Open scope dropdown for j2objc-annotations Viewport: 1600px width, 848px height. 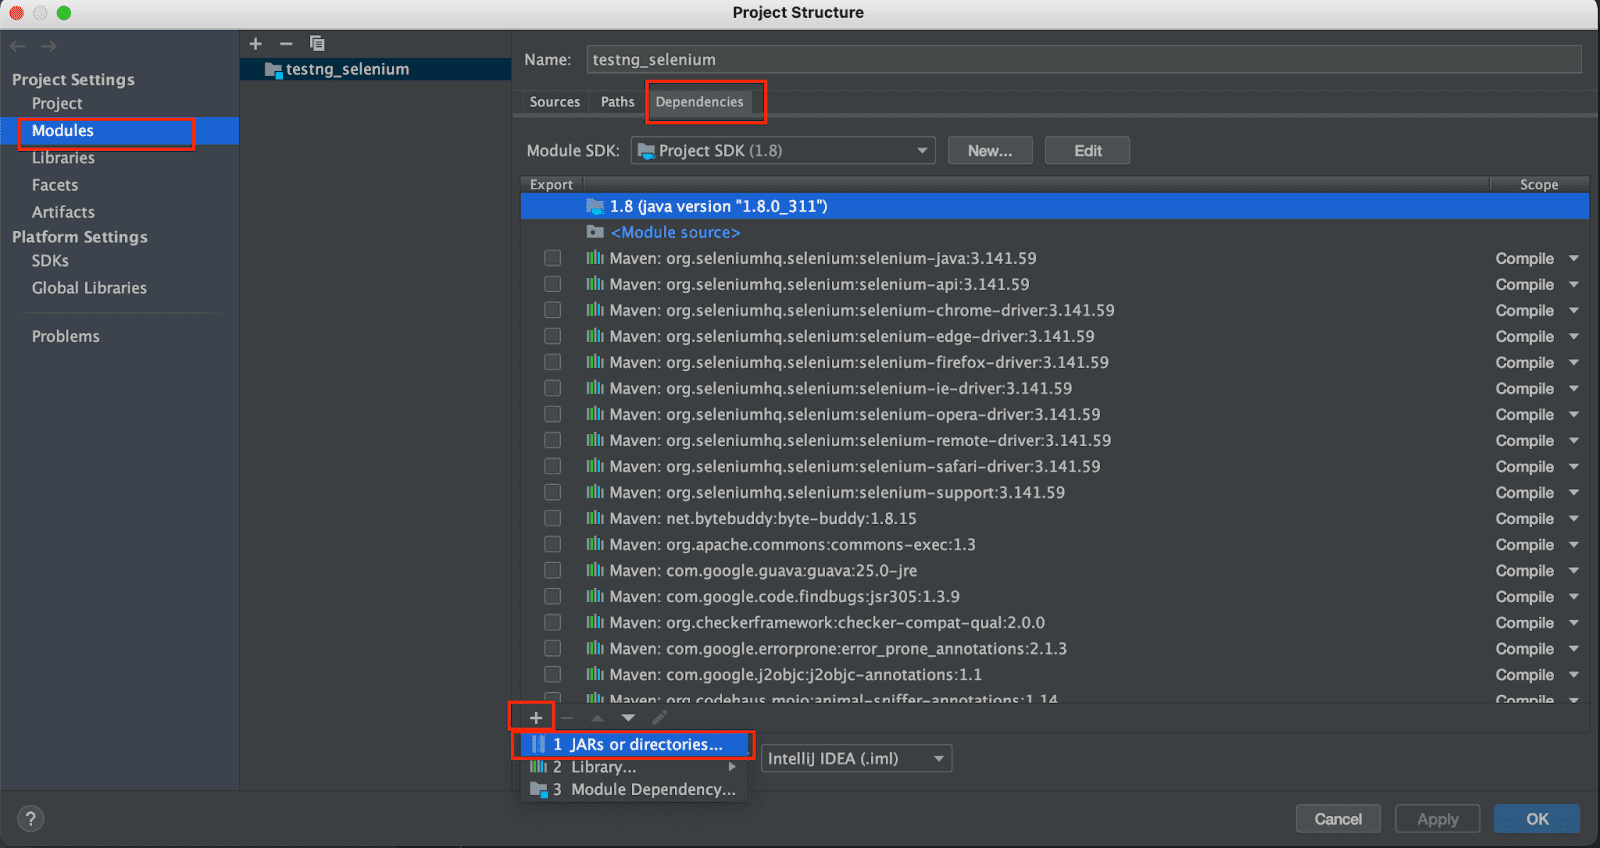coord(1574,674)
